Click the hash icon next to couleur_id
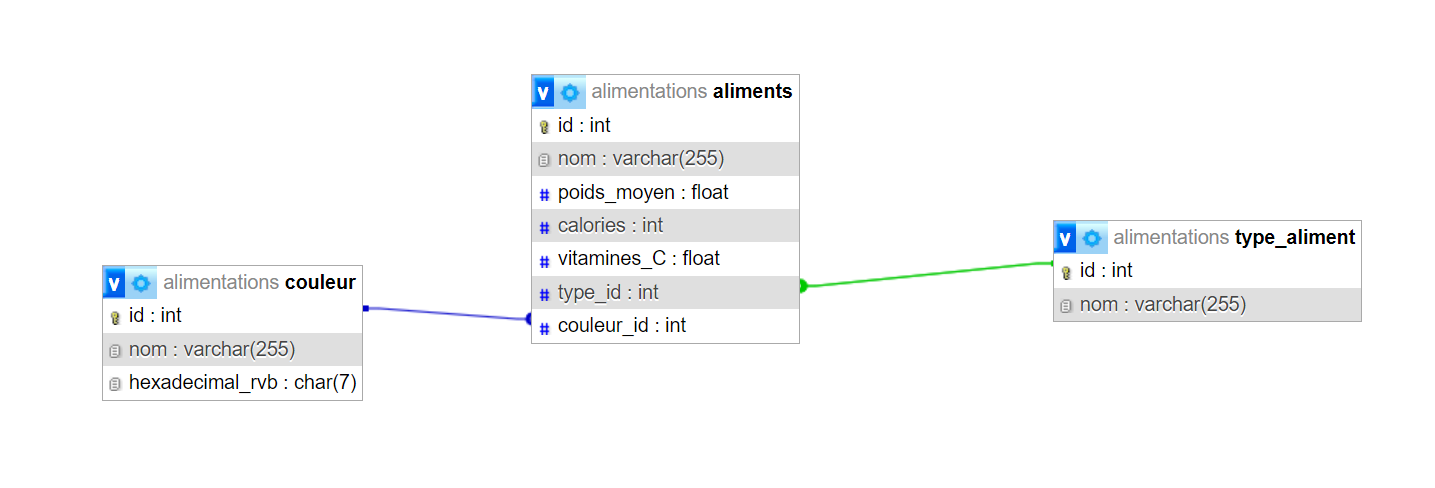Image resolution: width=1435 pixels, height=488 pixels. [544, 327]
